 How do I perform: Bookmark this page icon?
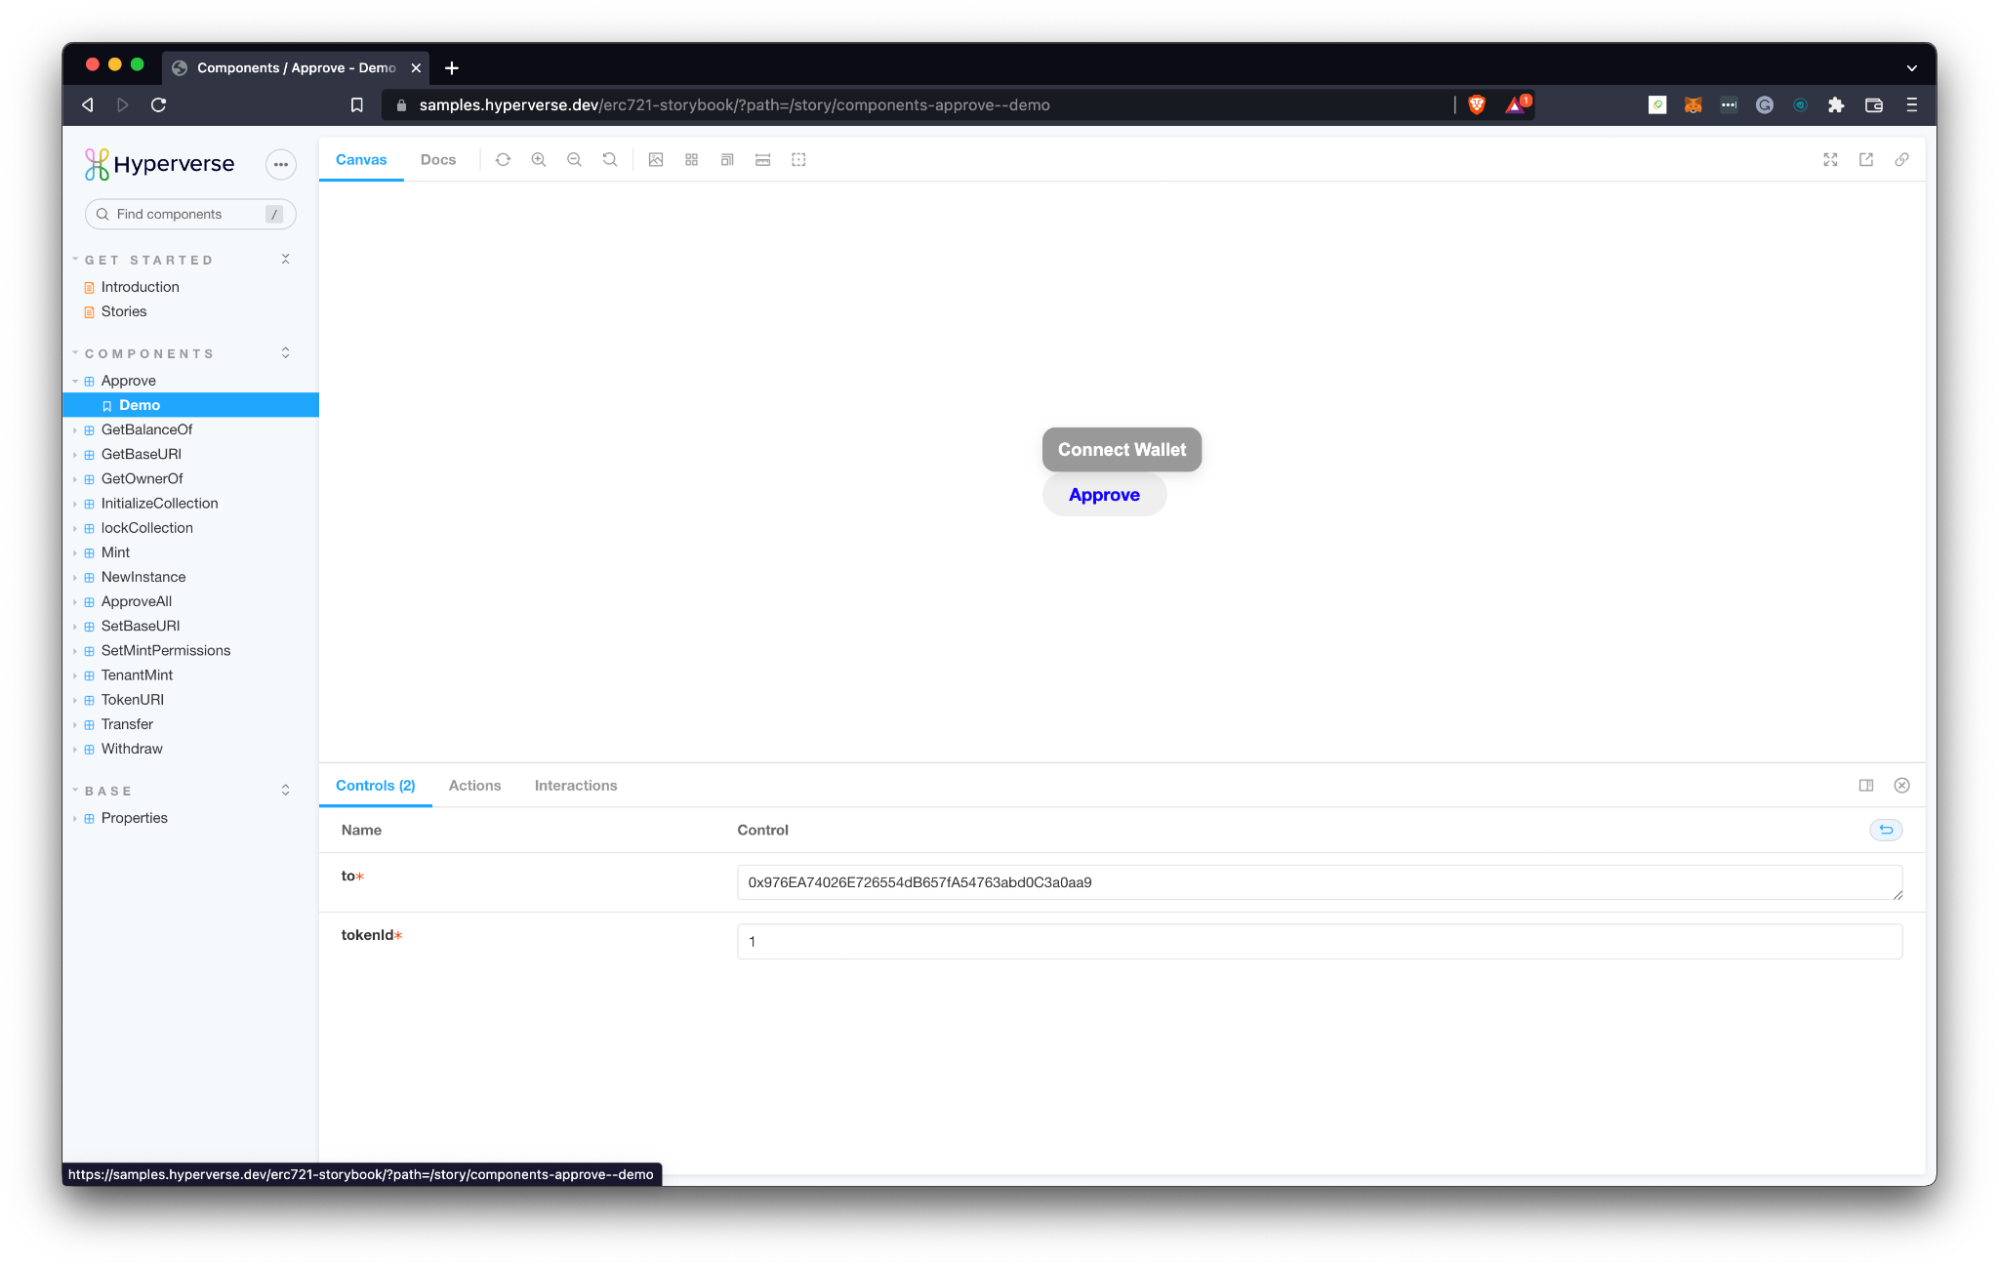(x=357, y=105)
